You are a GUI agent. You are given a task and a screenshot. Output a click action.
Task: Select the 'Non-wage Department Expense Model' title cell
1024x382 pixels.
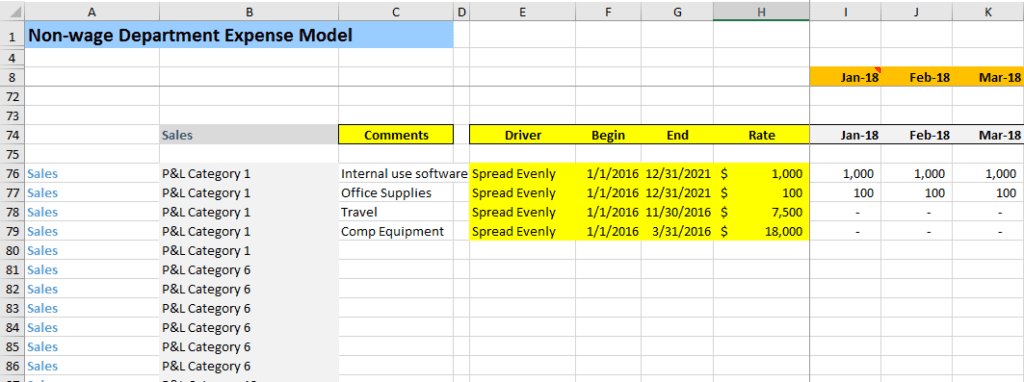coord(239,35)
